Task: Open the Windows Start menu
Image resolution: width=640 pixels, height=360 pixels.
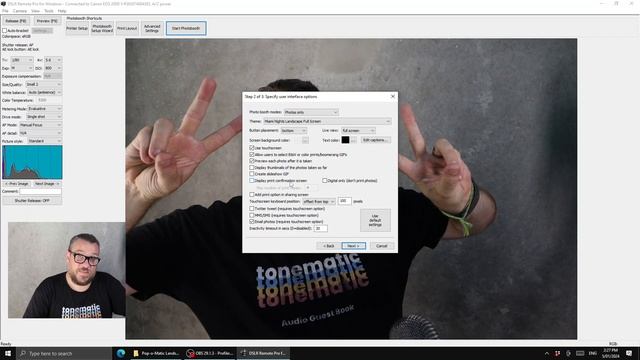Action: click(7, 353)
